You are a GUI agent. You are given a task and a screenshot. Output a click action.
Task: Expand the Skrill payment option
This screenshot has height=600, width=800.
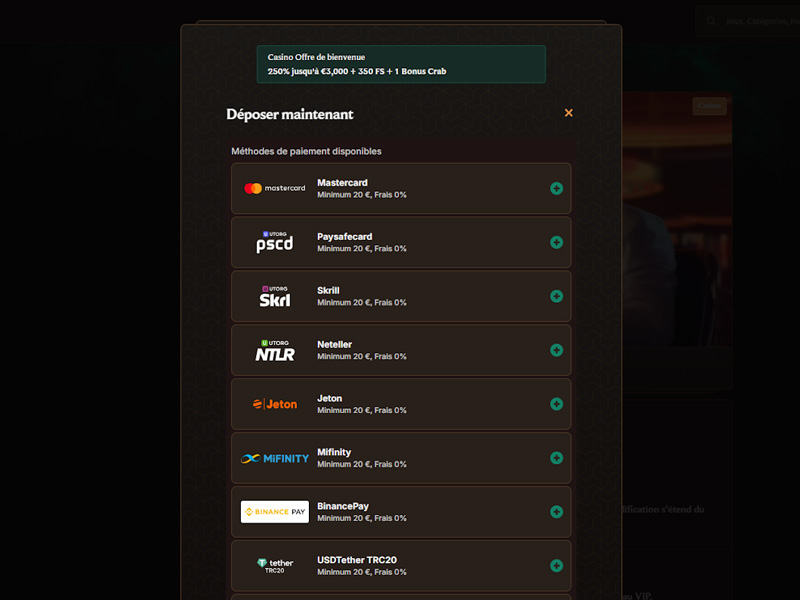(x=556, y=296)
